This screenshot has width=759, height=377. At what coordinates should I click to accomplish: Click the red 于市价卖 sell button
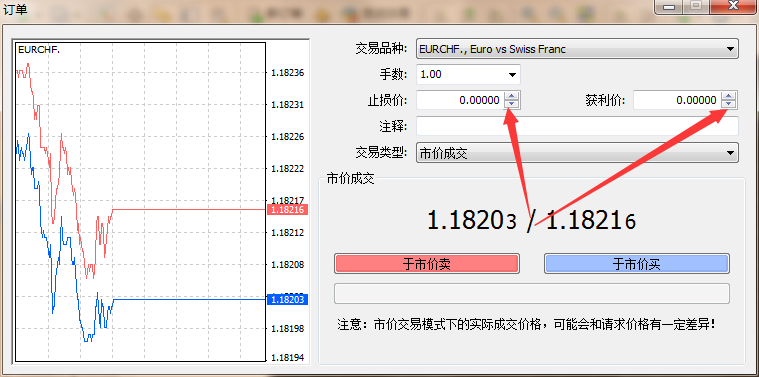[427, 264]
